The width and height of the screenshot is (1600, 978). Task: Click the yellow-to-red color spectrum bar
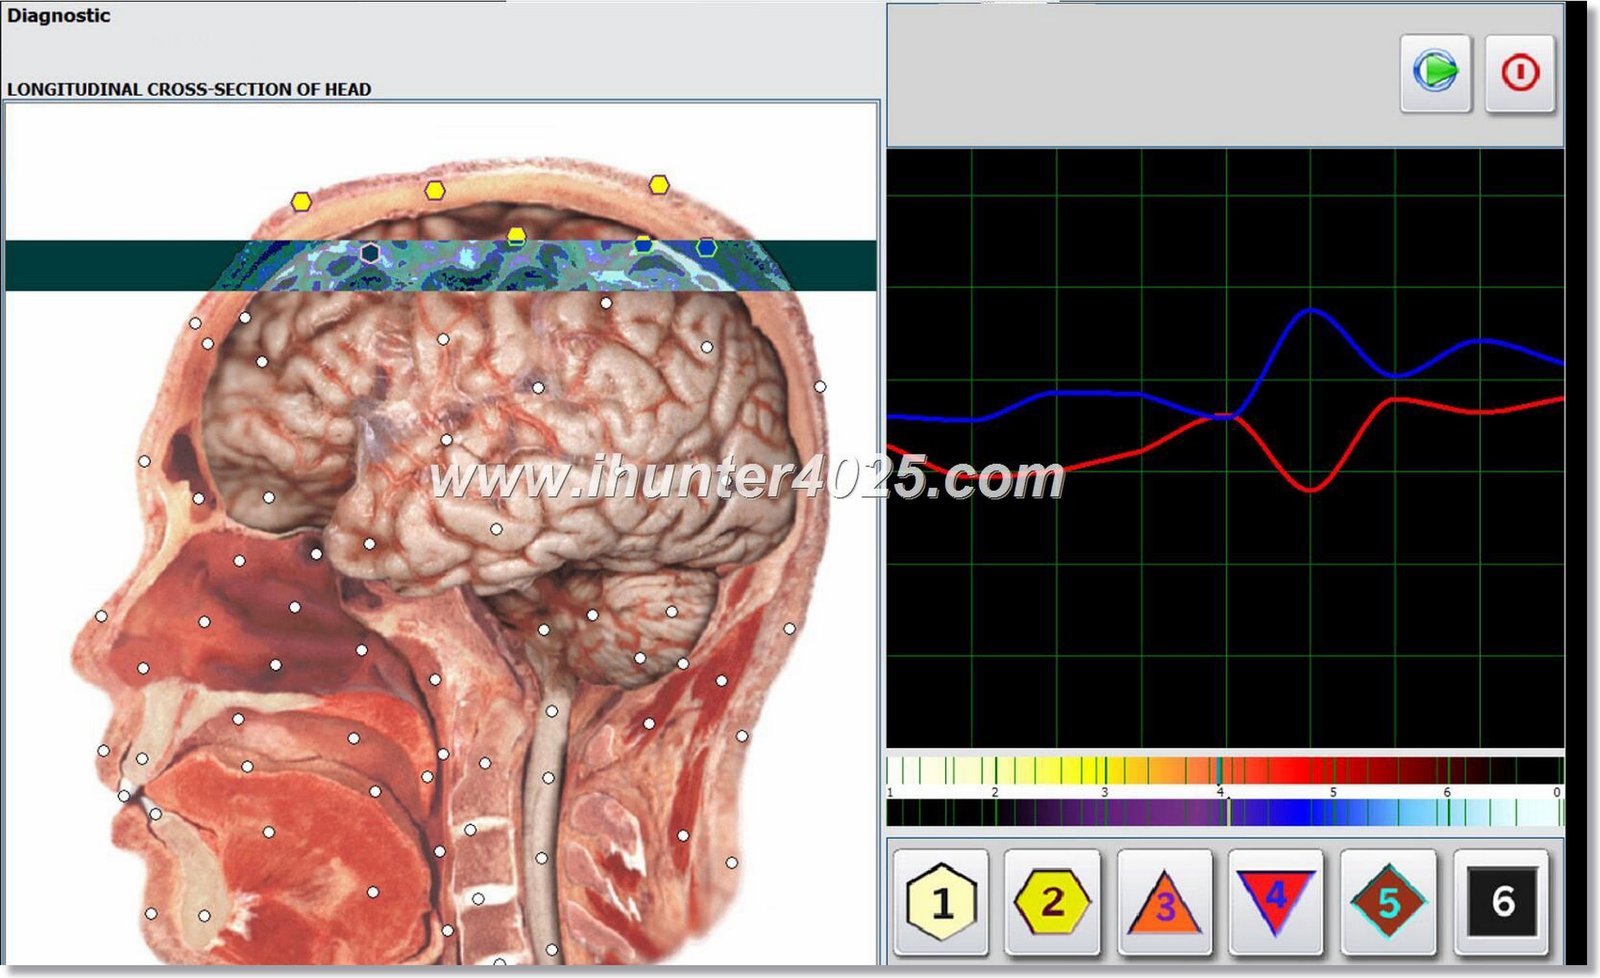[x=1224, y=770]
